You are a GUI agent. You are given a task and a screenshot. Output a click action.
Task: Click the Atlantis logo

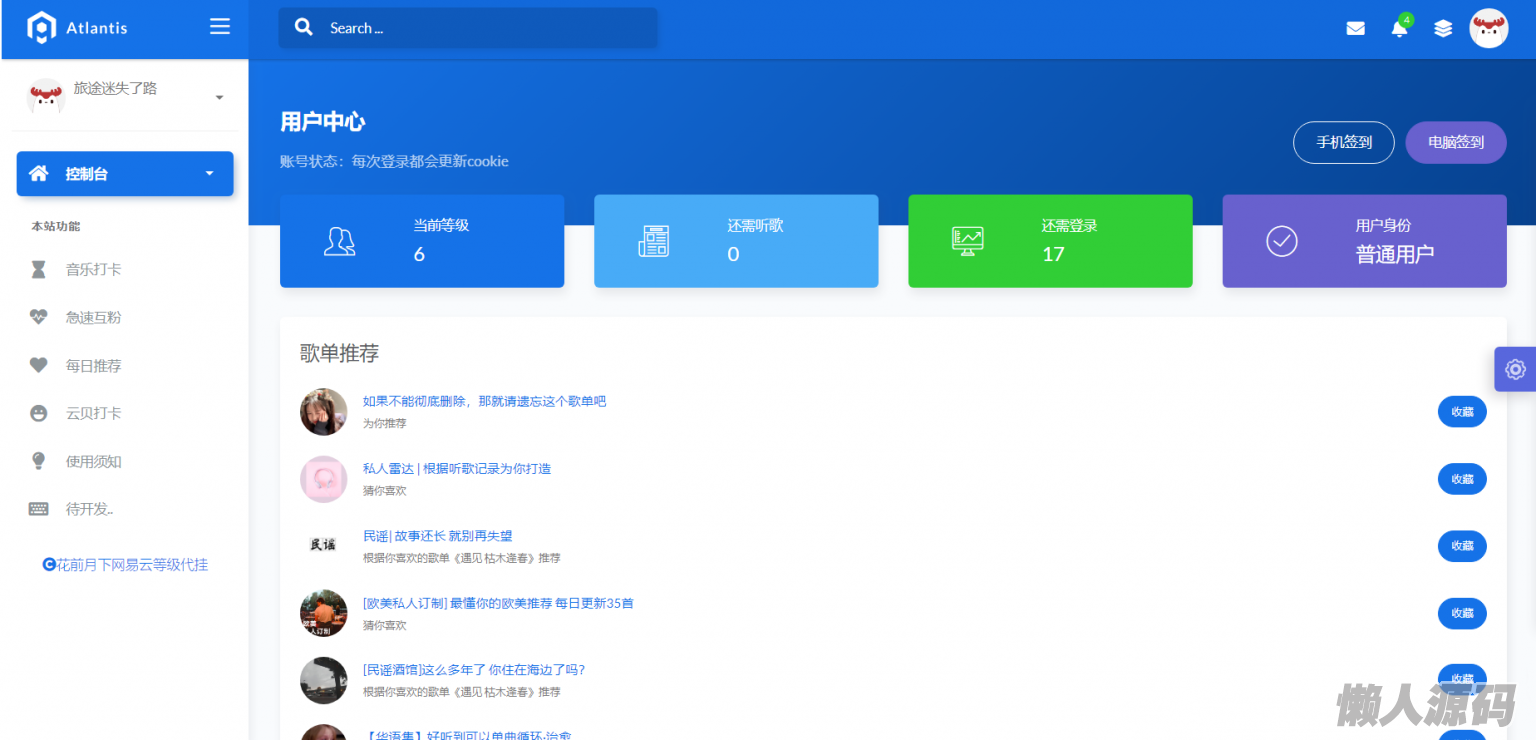(78, 28)
